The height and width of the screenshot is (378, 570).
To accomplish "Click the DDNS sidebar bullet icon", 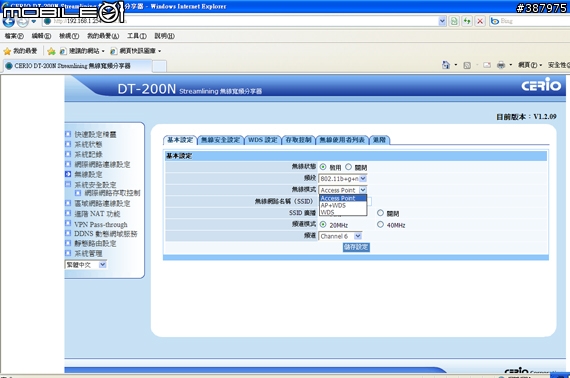I will (x=68, y=233).
